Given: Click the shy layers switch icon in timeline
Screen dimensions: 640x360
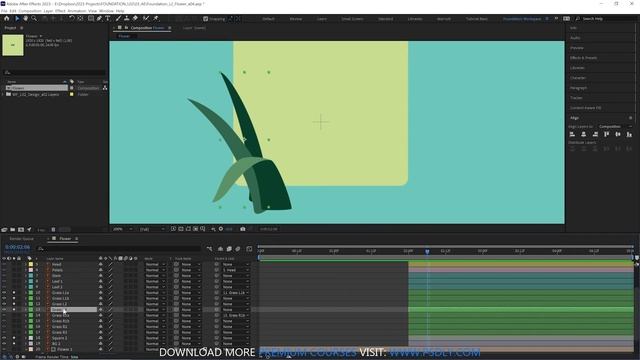Looking at the screenshot, I should (220, 249).
